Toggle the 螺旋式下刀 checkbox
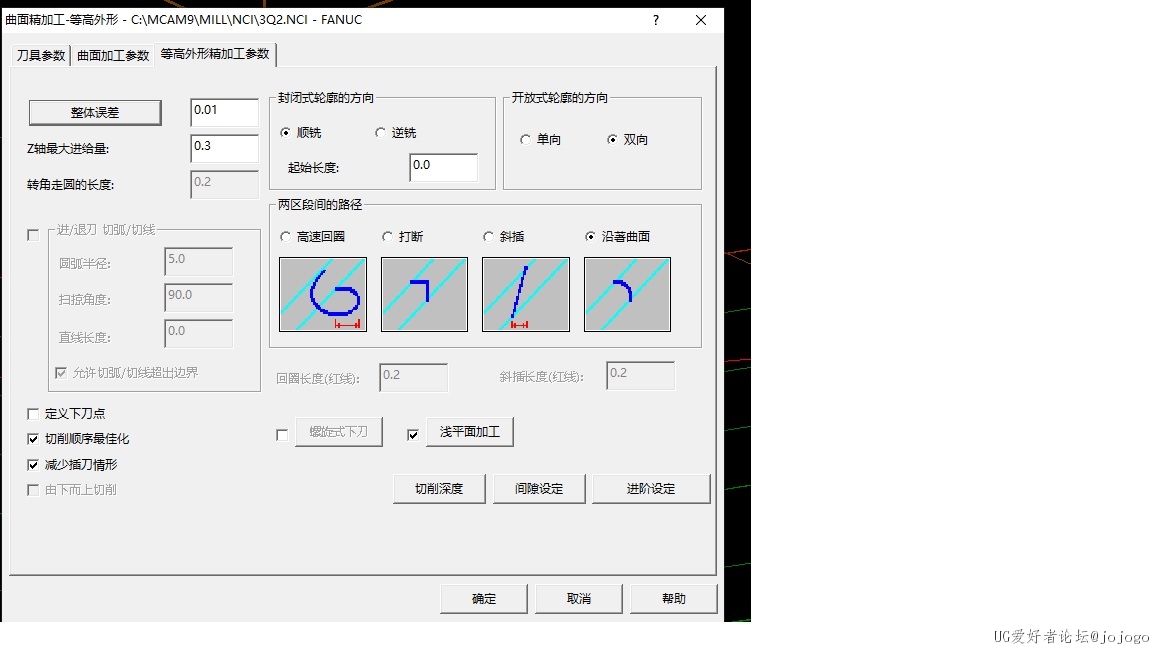Viewport: 1152px width, 648px height. pyautogui.click(x=282, y=435)
